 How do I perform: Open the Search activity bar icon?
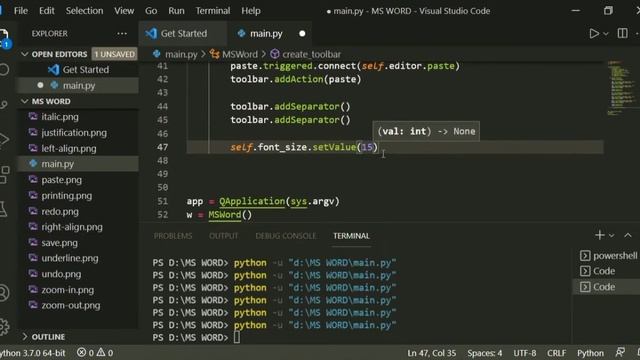tap(4, 70)
